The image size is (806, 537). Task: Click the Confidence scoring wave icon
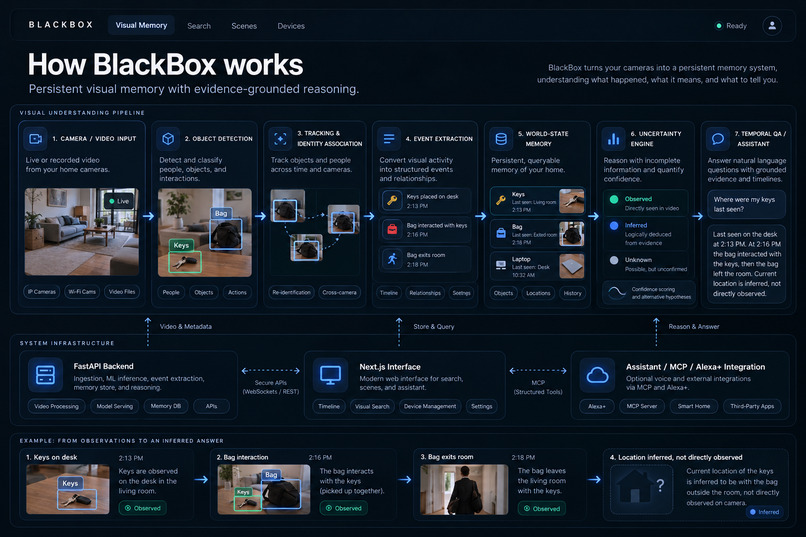(617, 292)
